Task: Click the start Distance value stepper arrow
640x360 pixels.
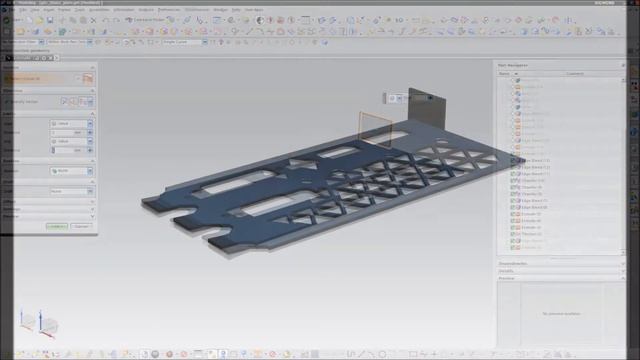Action: tap(90, 132)
